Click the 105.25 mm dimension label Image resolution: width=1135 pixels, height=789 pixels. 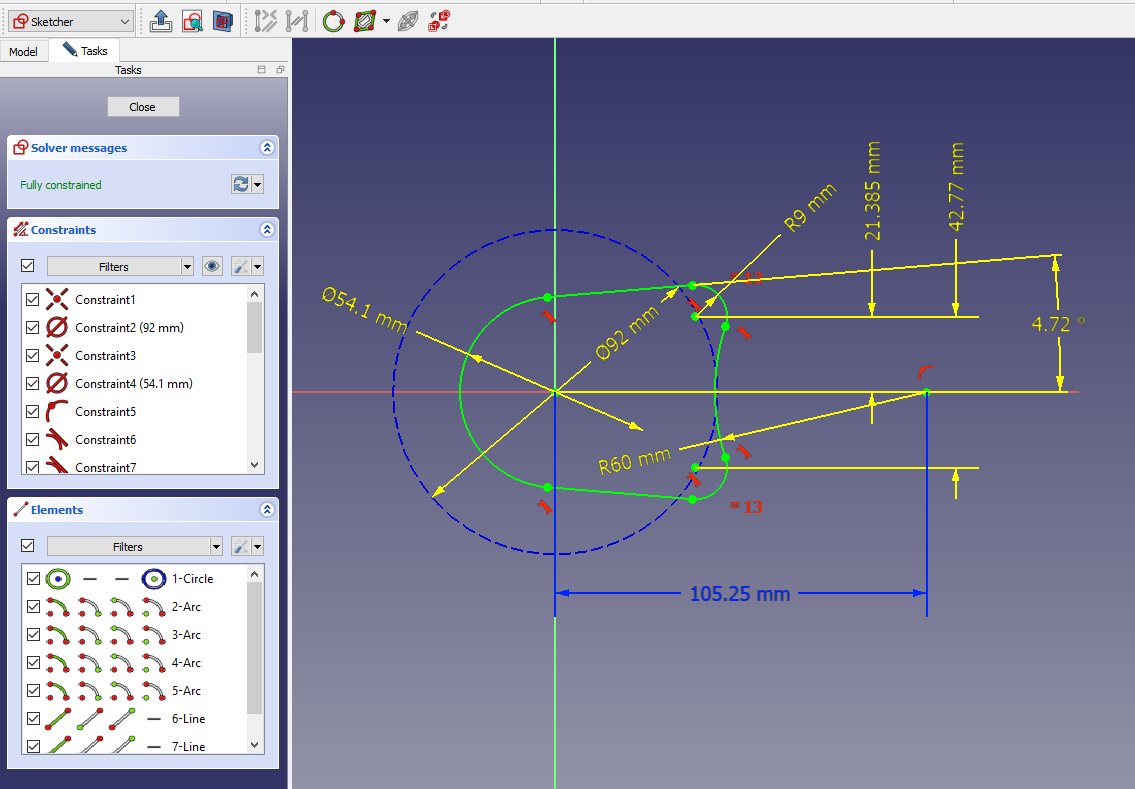(740, 594)
